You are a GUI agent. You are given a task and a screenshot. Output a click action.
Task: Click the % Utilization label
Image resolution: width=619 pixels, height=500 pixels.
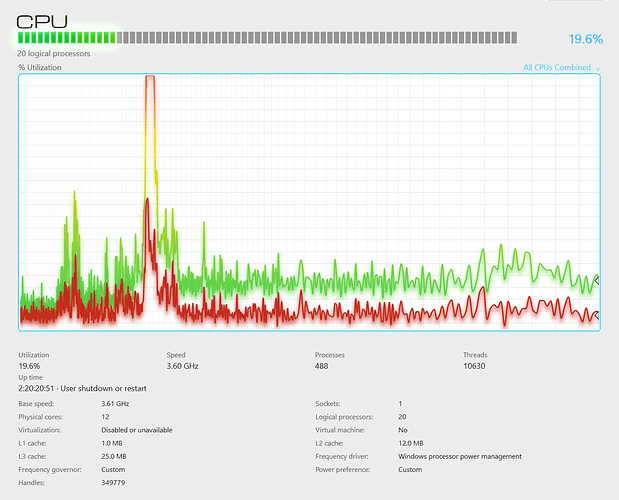(39, 67)
